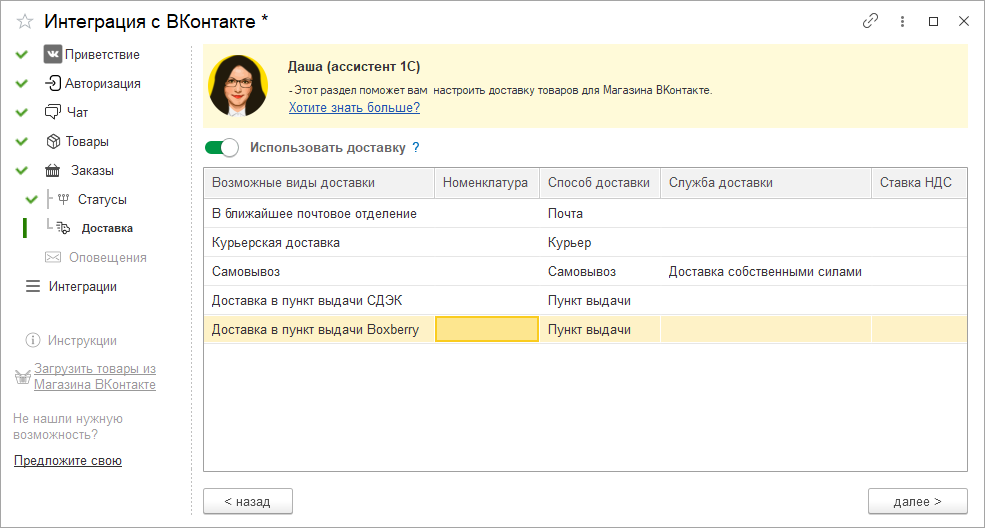Click Даша assistant avatar picture
Viewport: 985px width, 528px height.
click(x=238, y=85)
